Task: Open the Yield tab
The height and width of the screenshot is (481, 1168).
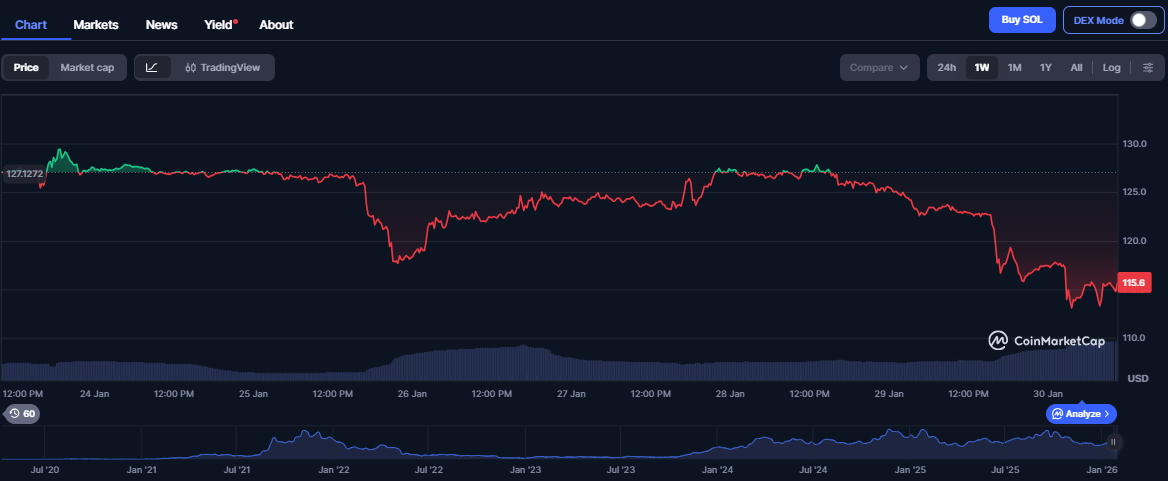Action: [219, 25]
